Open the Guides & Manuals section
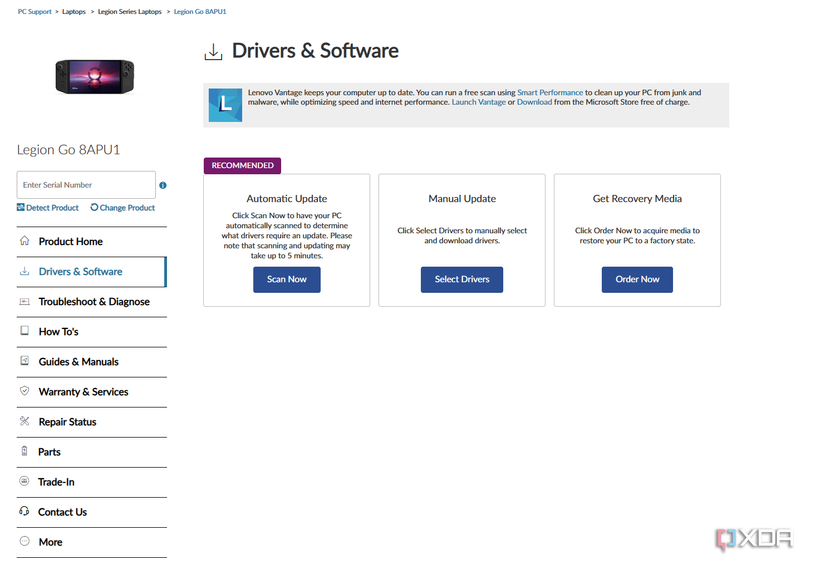Image resolution: width=825 pixels, height=584 pixels. pyautogui.click(x=78, y=361)
